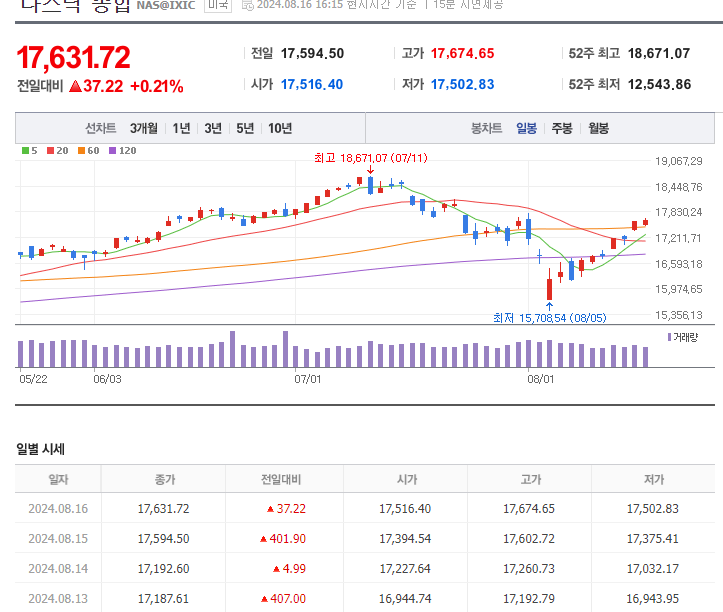Select the 월봉 monthly candle chart
Viewport: 723px width, 612px height.
coord(599,128)
